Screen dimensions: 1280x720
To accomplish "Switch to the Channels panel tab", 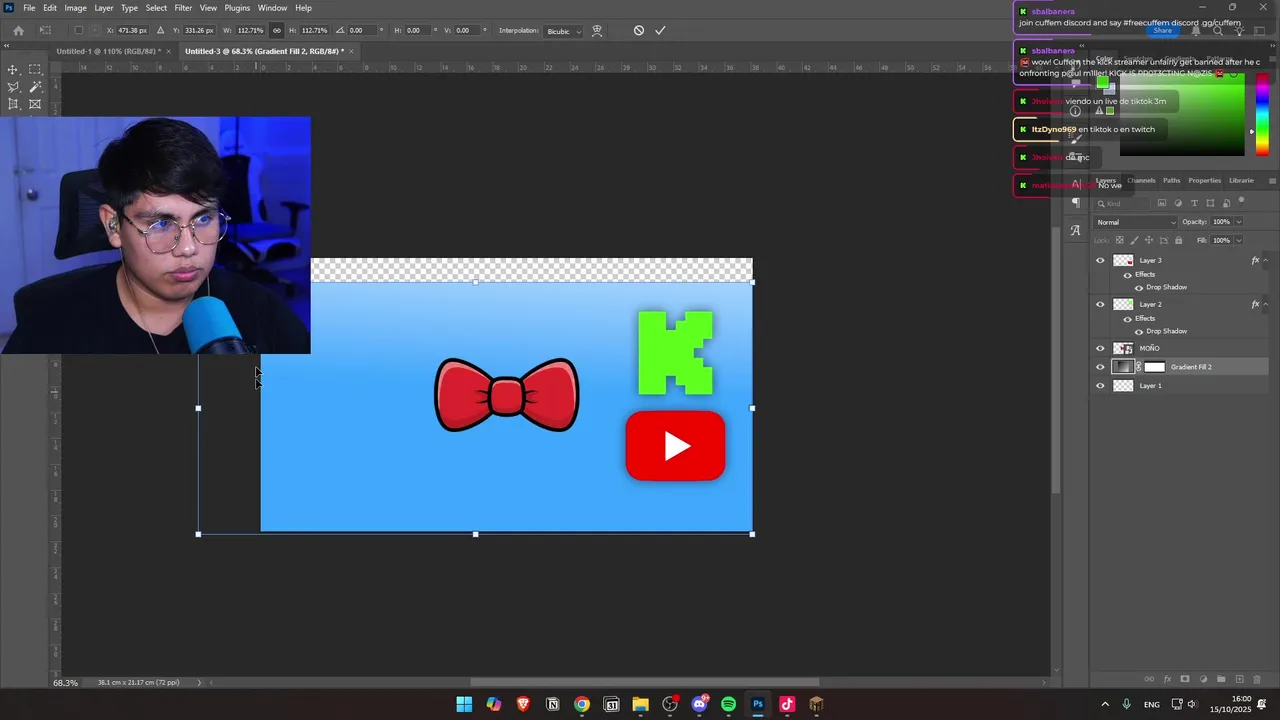I will pos(1141,181).
